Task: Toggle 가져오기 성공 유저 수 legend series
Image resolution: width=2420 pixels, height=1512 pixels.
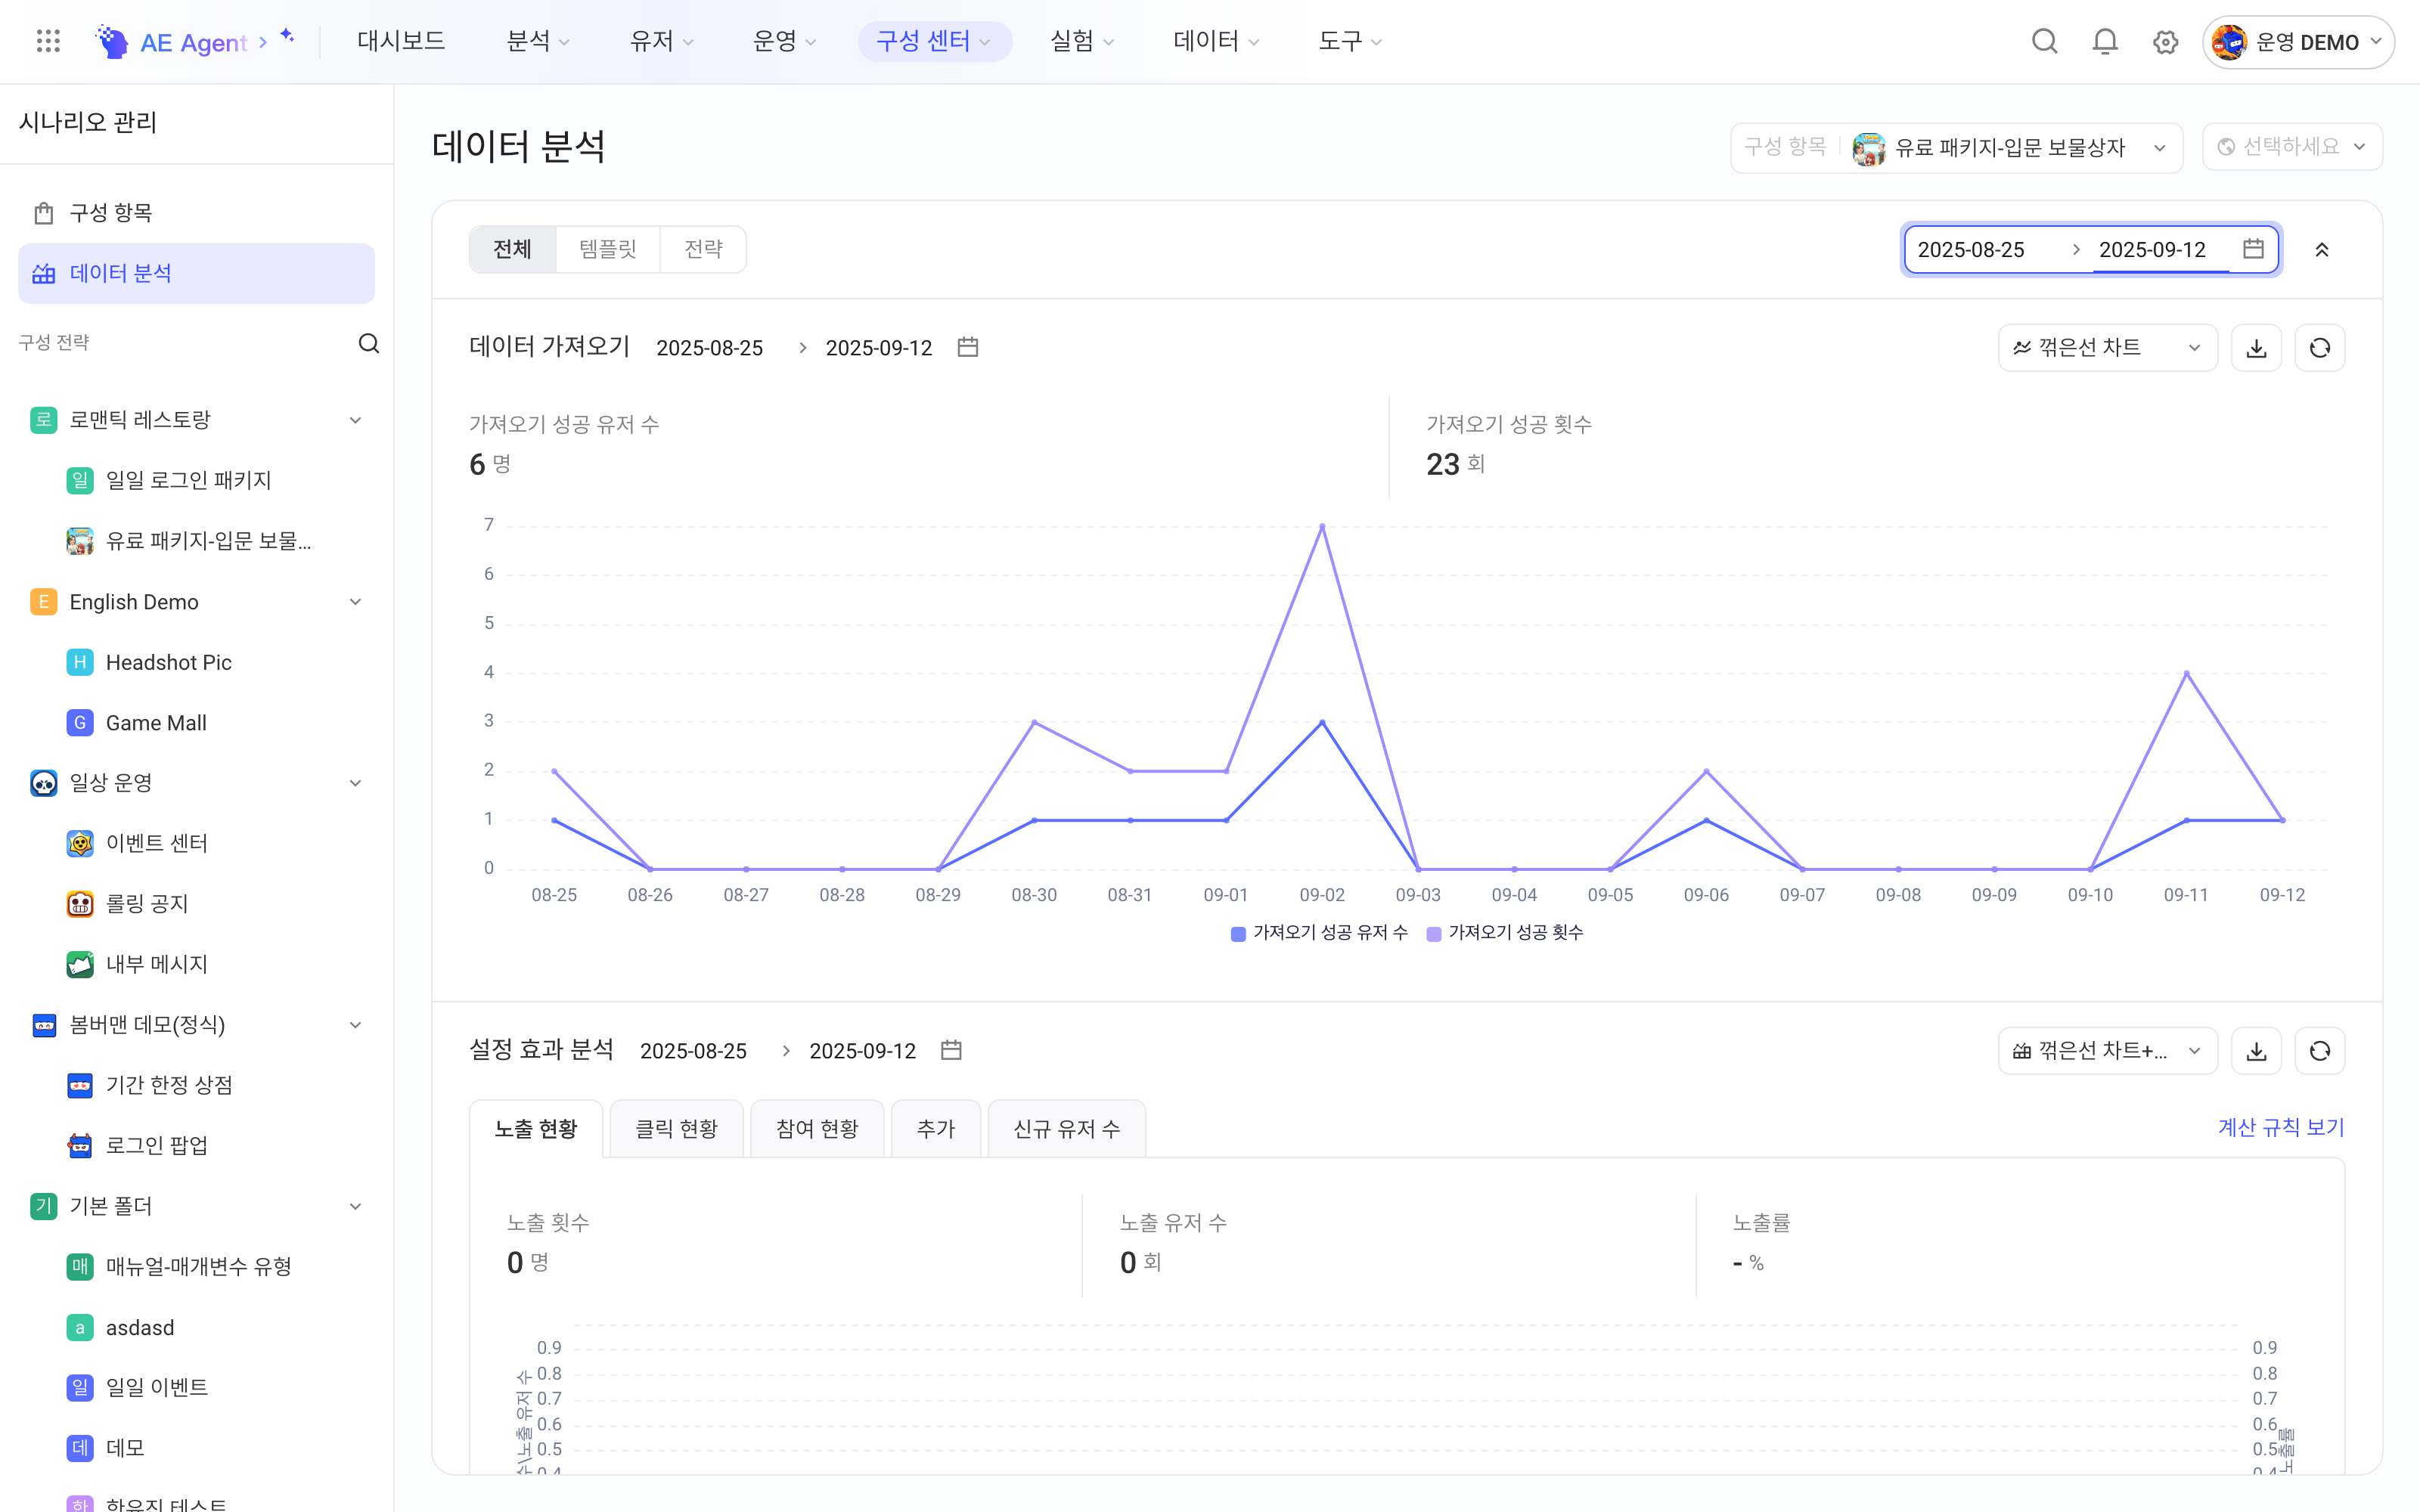Action: [x=1319, y=933]
